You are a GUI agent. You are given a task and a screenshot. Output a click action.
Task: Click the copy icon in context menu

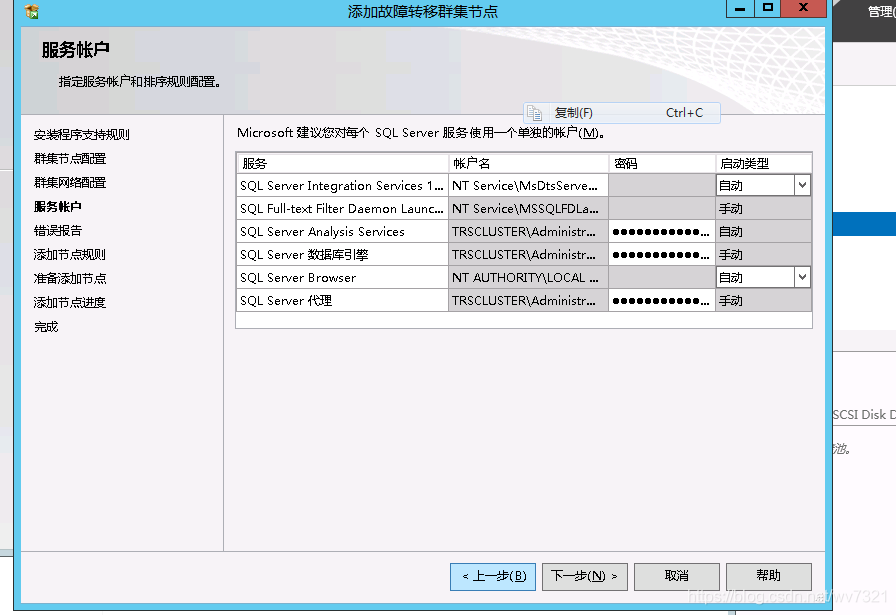click(534, 113)
